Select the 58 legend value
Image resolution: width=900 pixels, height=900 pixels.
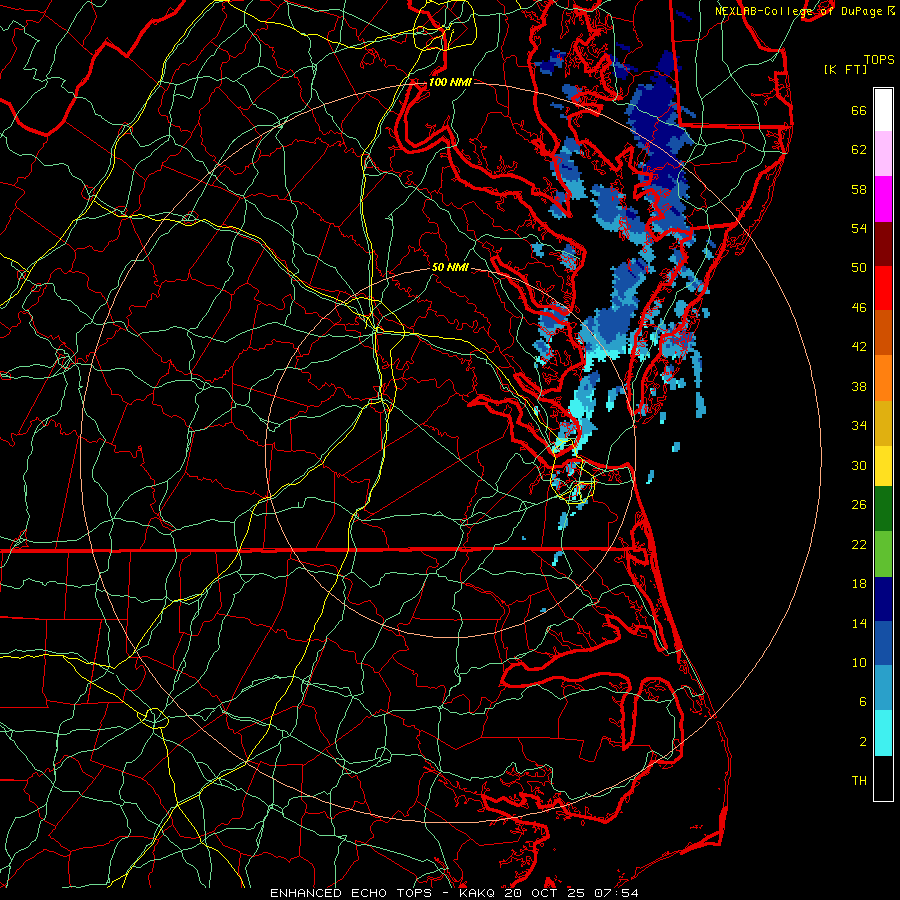(x=859, y=189)
